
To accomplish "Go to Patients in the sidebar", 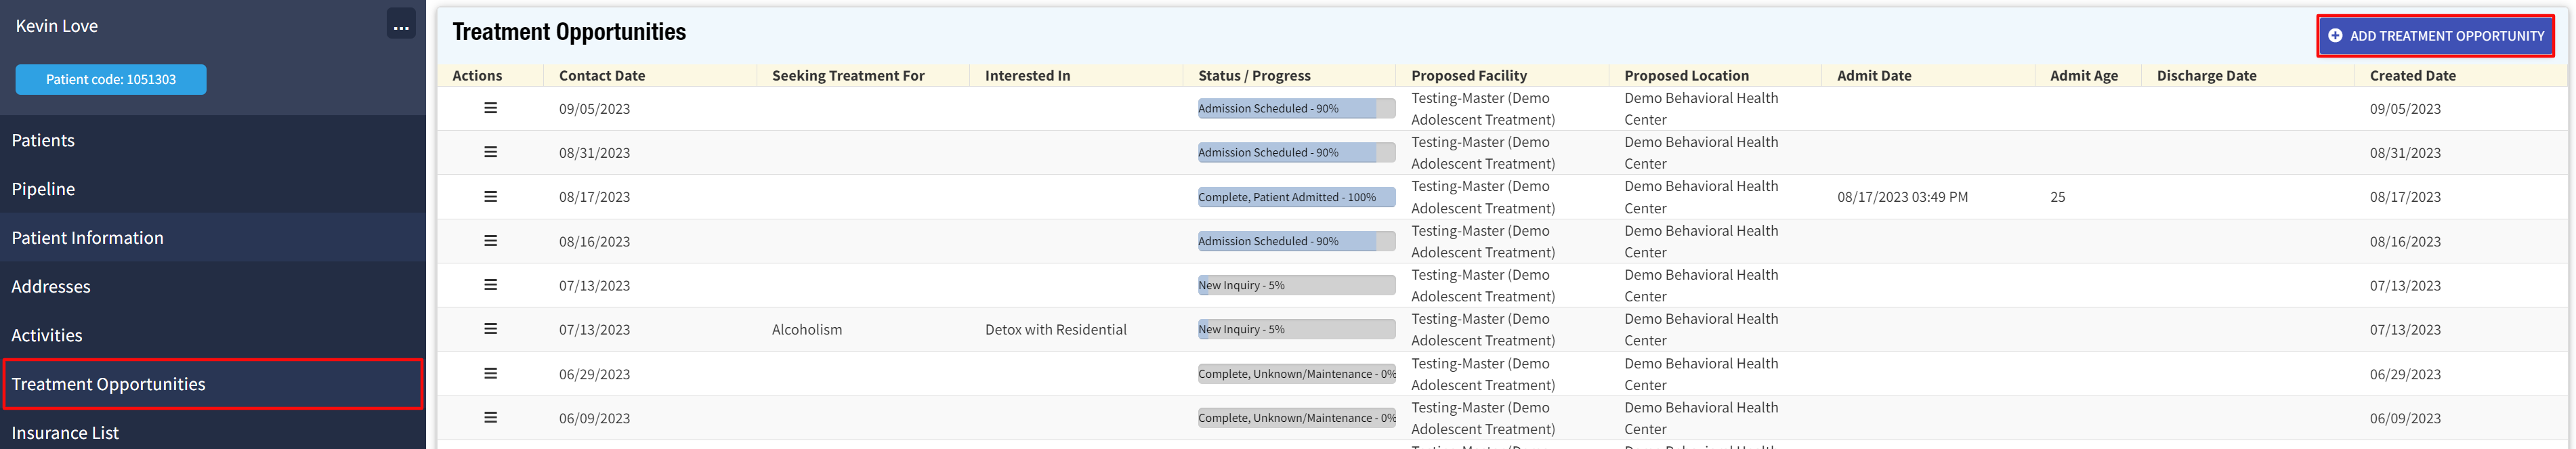I will pos(43,140).
